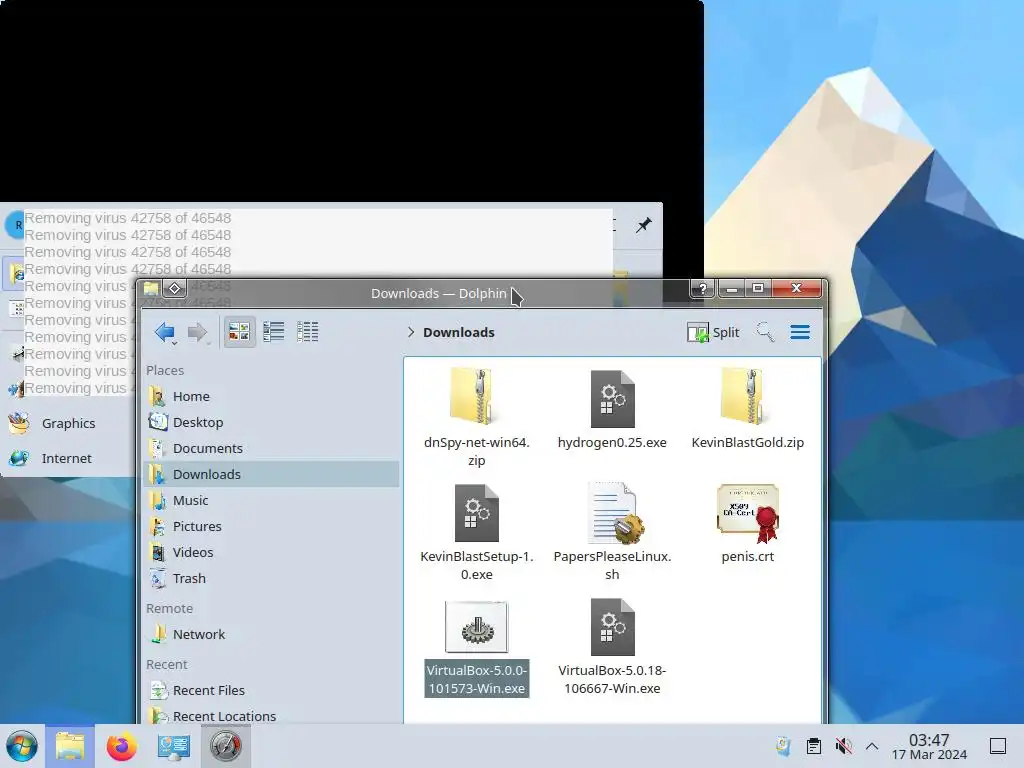
Task: Click the Downloads breadcrumb label
Action: click(458, 332)
